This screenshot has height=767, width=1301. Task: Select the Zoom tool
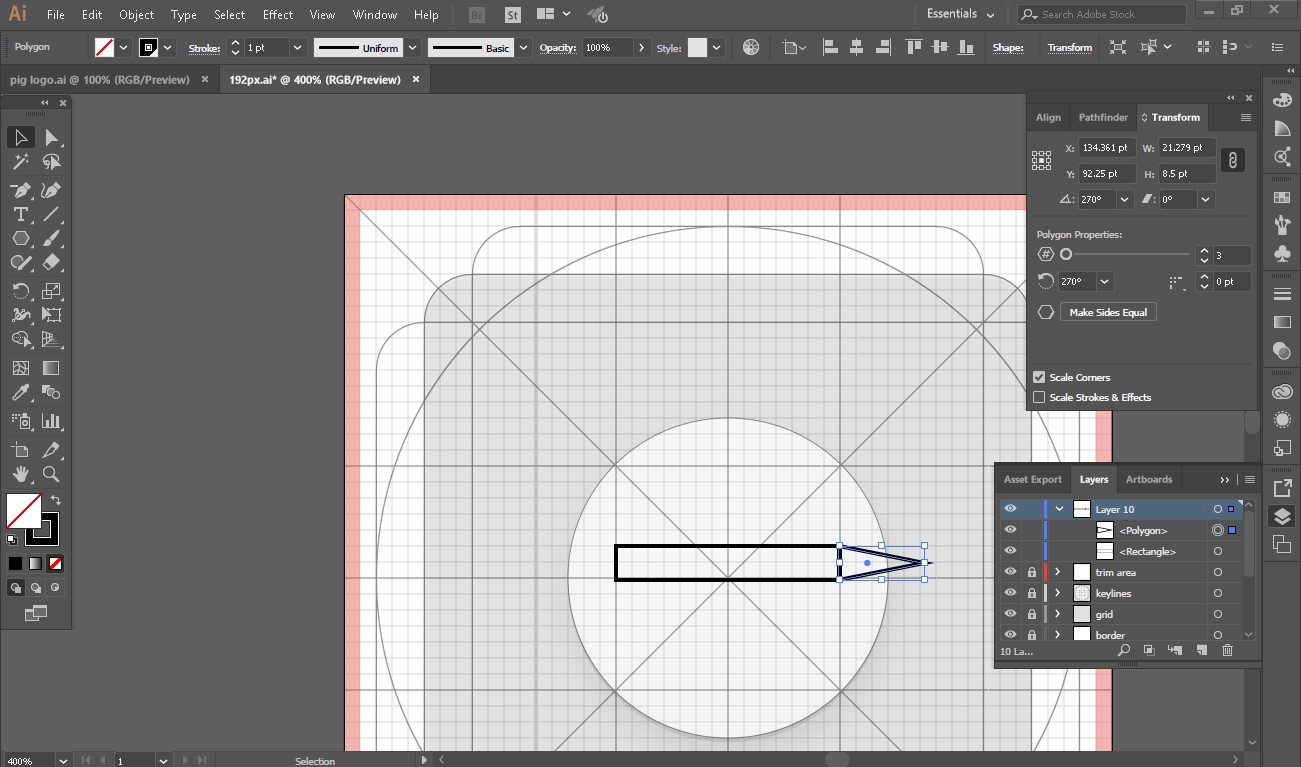click(x=52, y=474)
